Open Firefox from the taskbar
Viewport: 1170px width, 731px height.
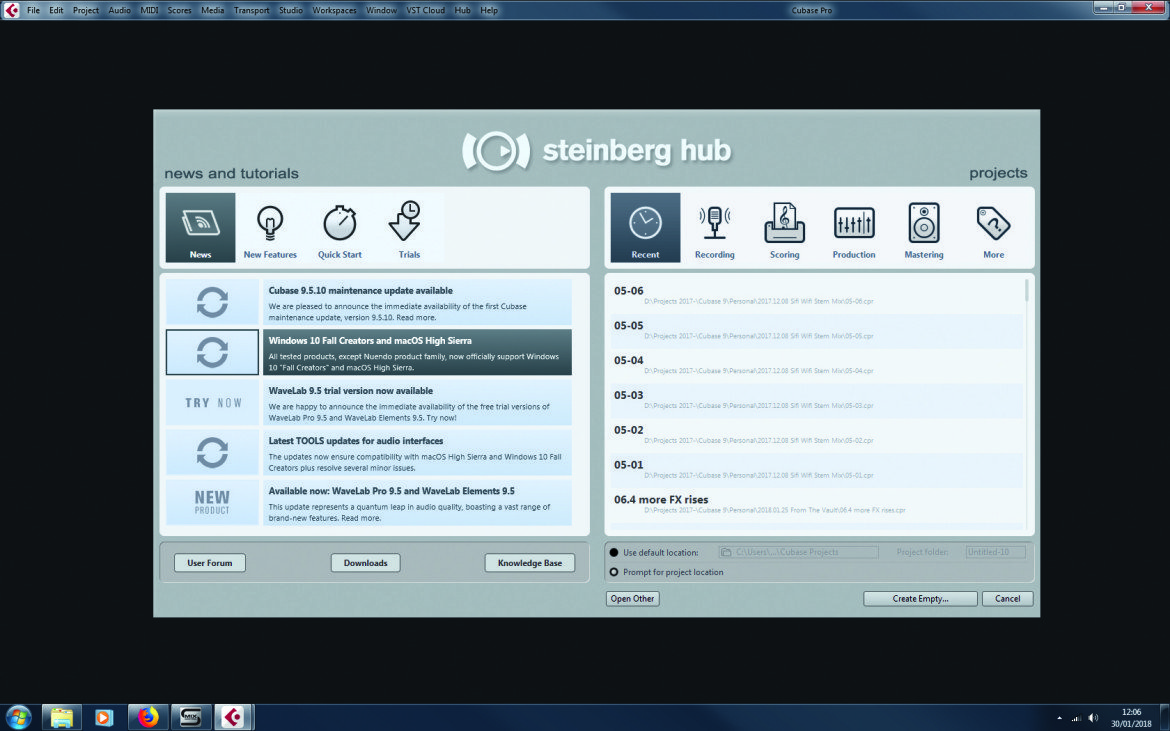(148, 718)
